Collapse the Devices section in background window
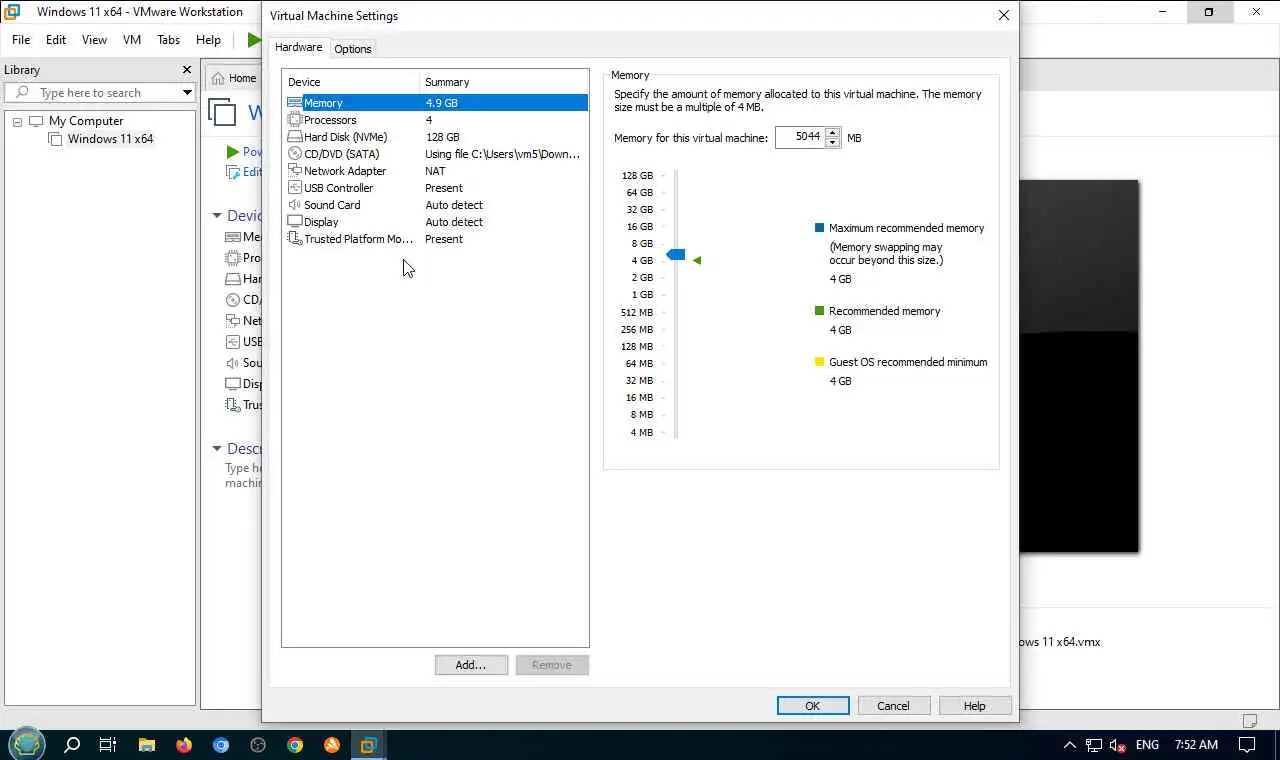 point(217,216)
